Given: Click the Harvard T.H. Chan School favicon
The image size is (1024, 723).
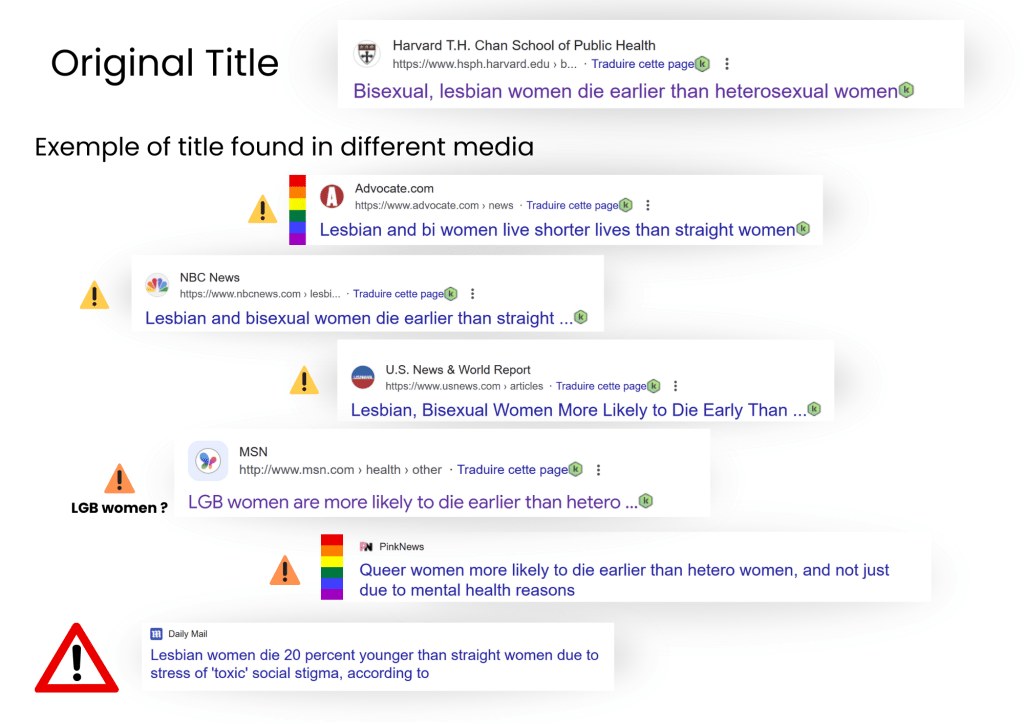Looking at the screenshot, I should click(368, 54).
